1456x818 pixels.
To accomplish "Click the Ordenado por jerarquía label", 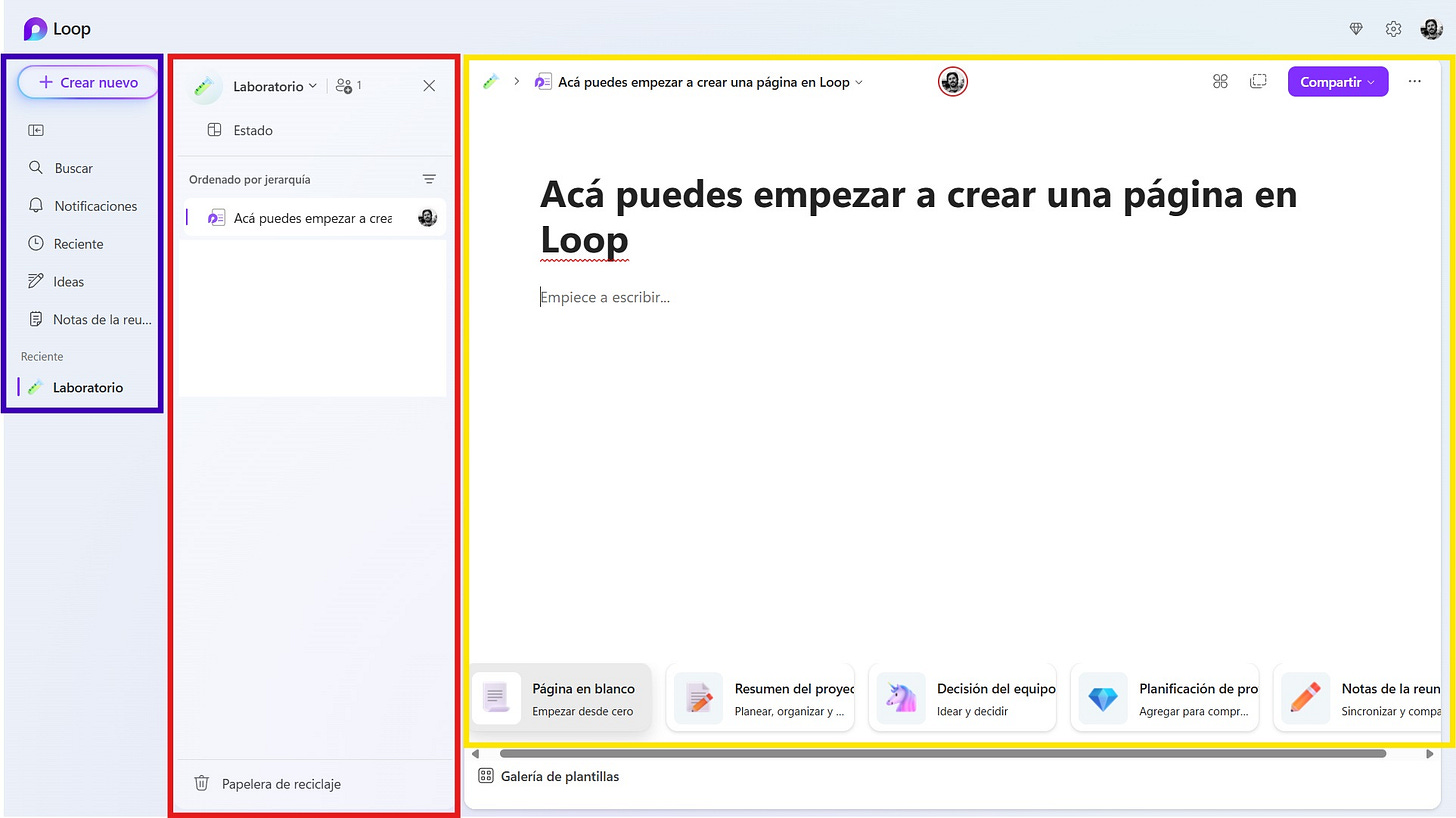I will [x=249, y=180].
